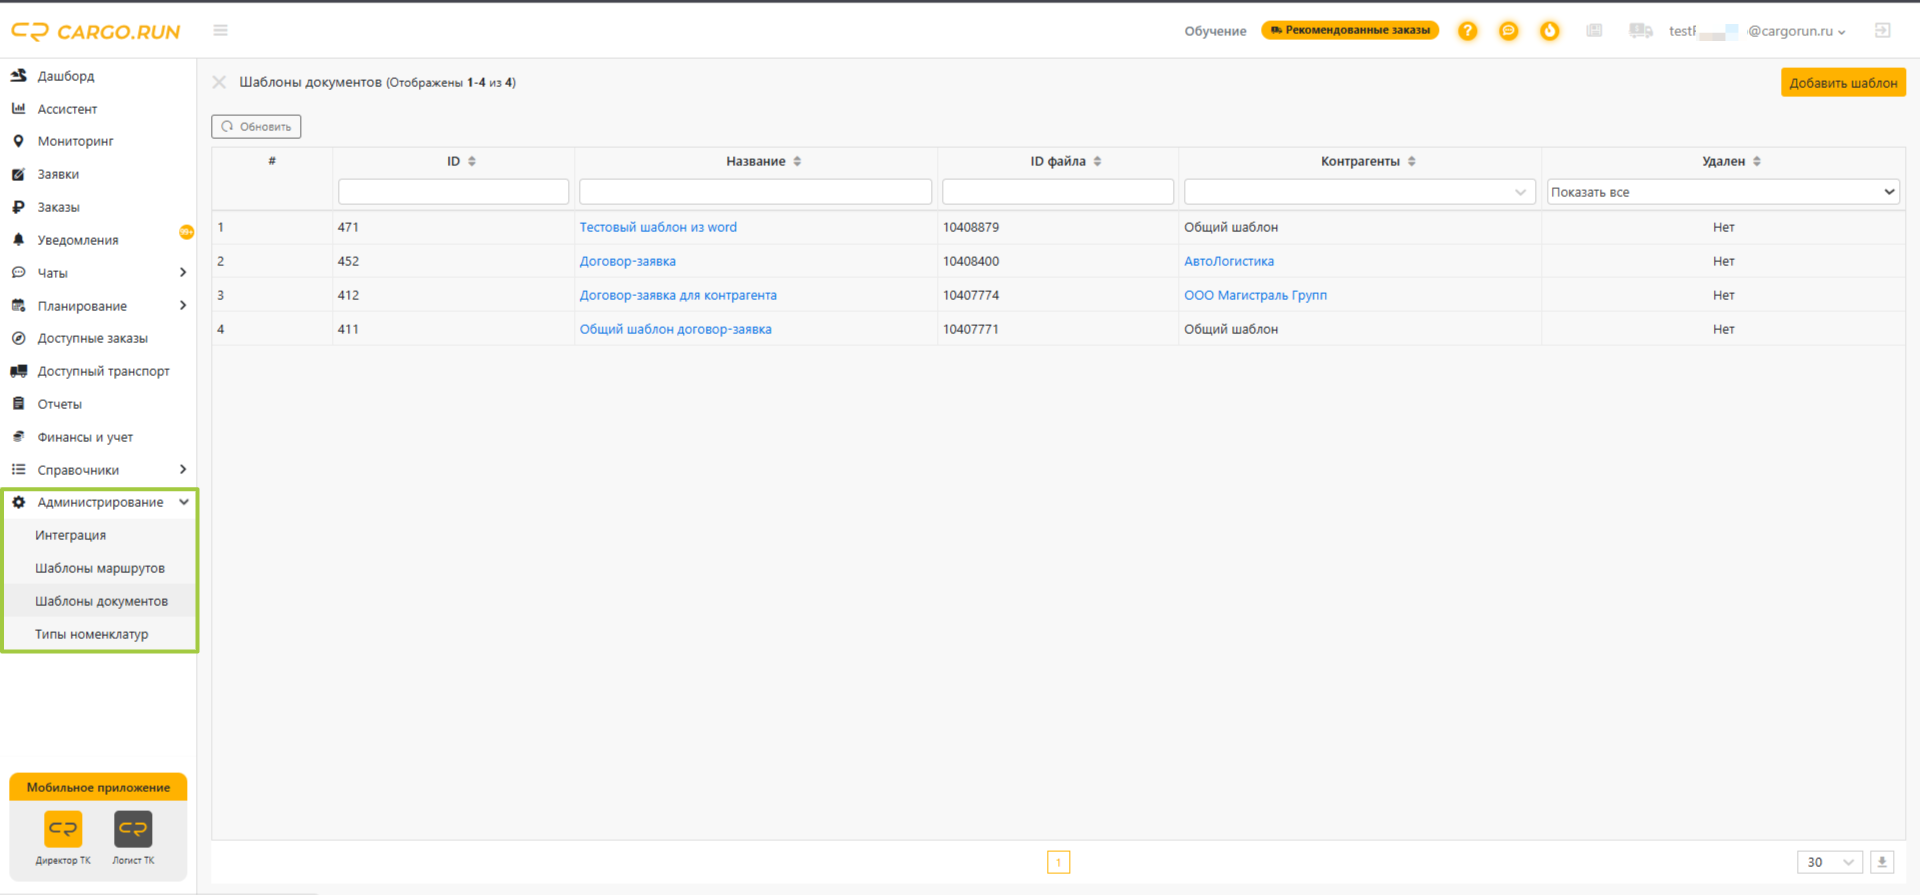Viewport: 1920px width, 895px height.
Task: Open Шаблоны маршрутов menu item
Action: coord(100,568)
